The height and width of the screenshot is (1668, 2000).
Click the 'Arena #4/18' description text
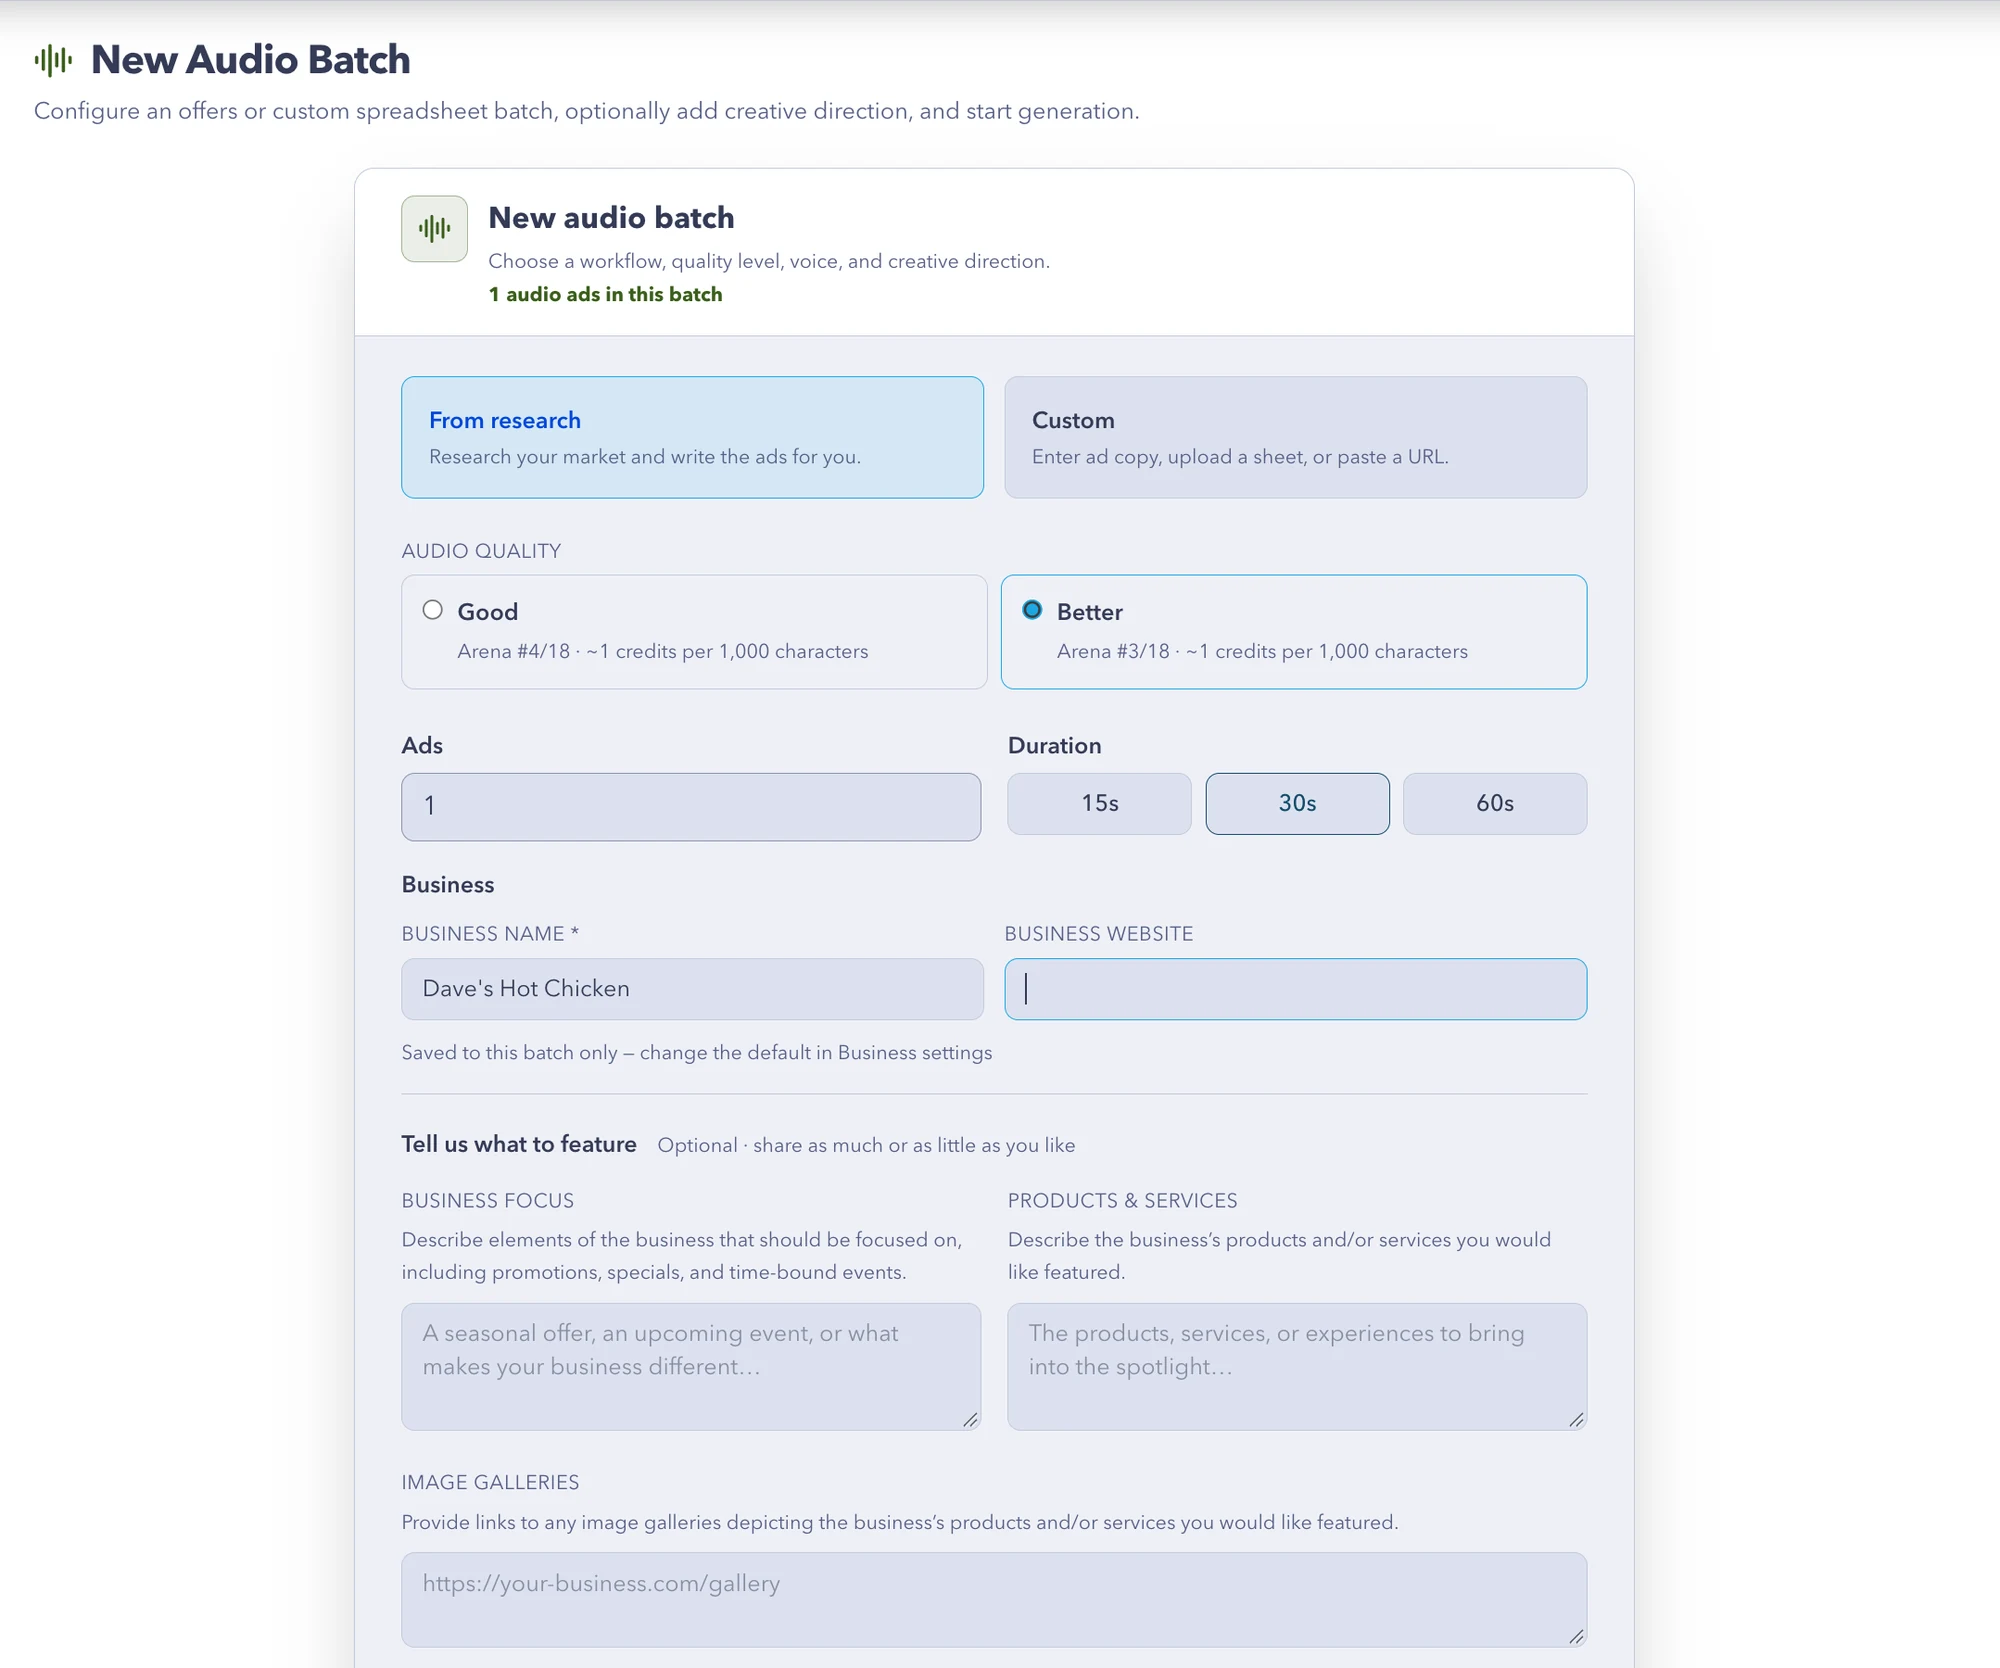663,651
